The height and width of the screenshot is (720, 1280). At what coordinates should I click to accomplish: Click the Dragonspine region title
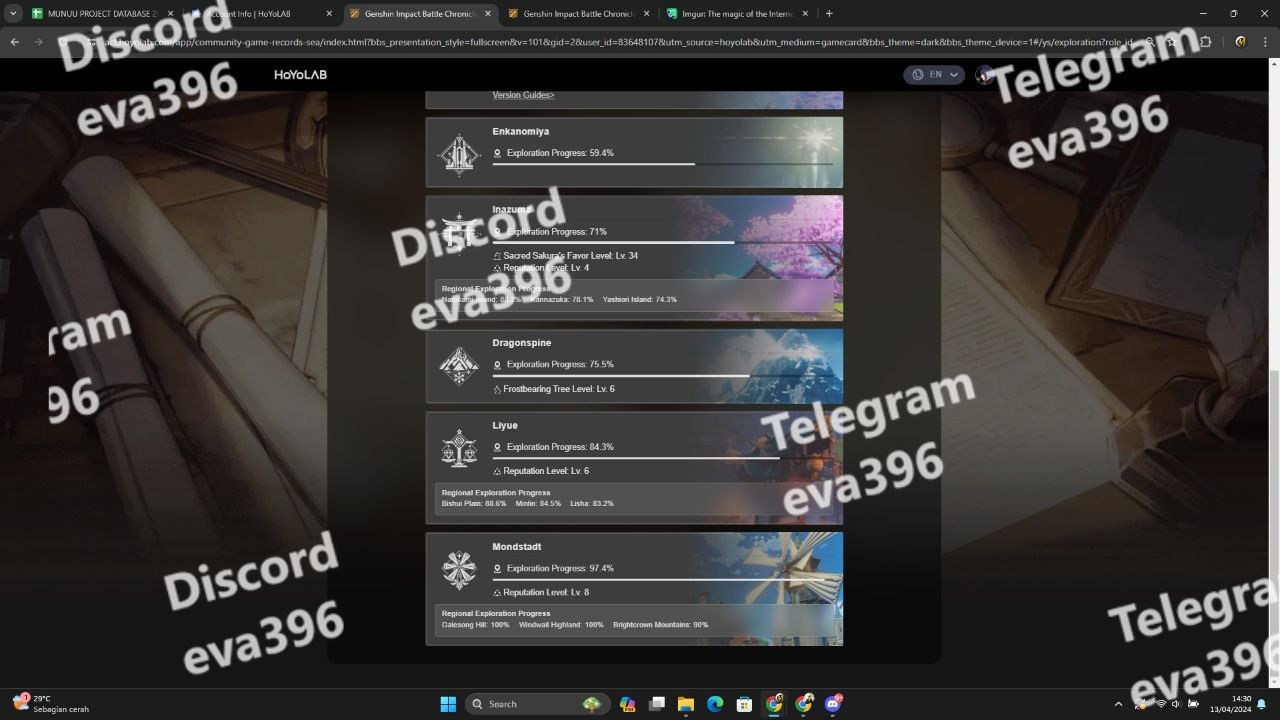(x=522, y=343)
